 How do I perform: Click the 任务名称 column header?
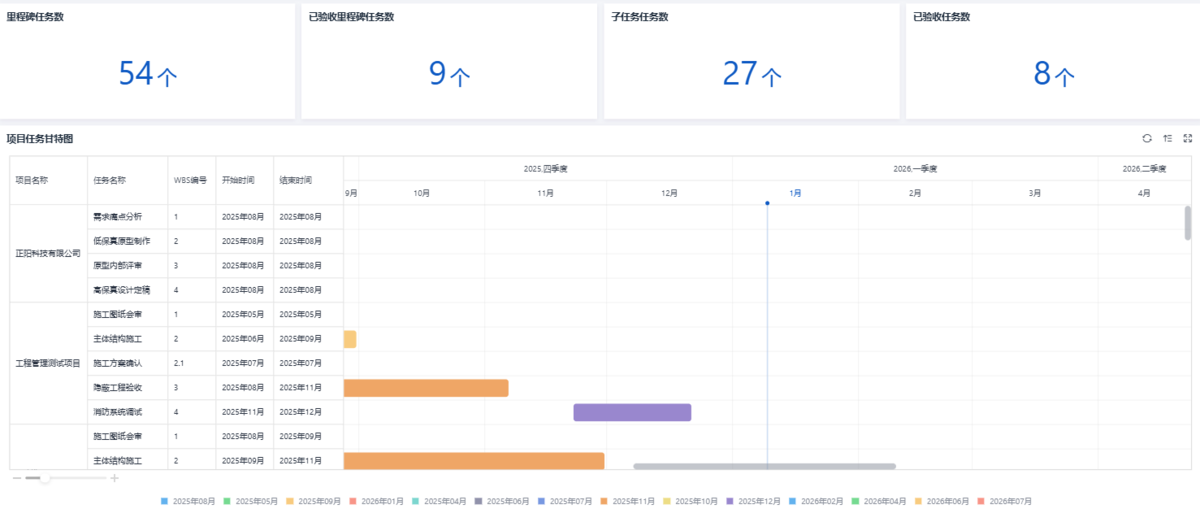tap(110, 181)
